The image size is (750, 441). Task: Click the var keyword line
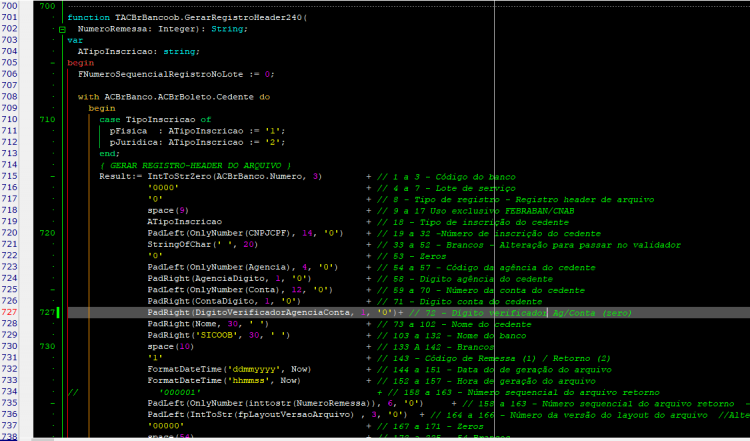pyautogui.click(x=75, y=41)
